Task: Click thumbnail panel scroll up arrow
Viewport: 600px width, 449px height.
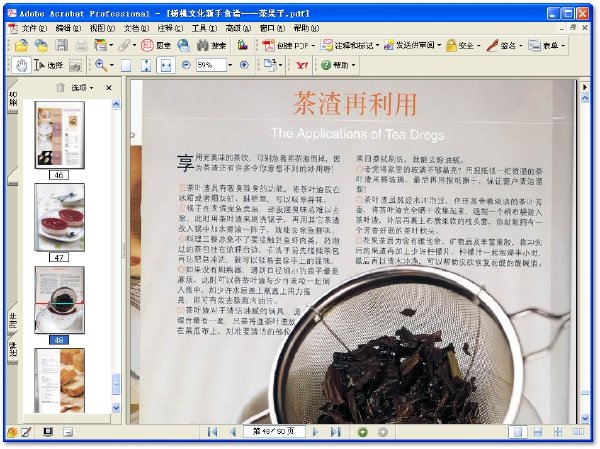Action: (116, 104)
